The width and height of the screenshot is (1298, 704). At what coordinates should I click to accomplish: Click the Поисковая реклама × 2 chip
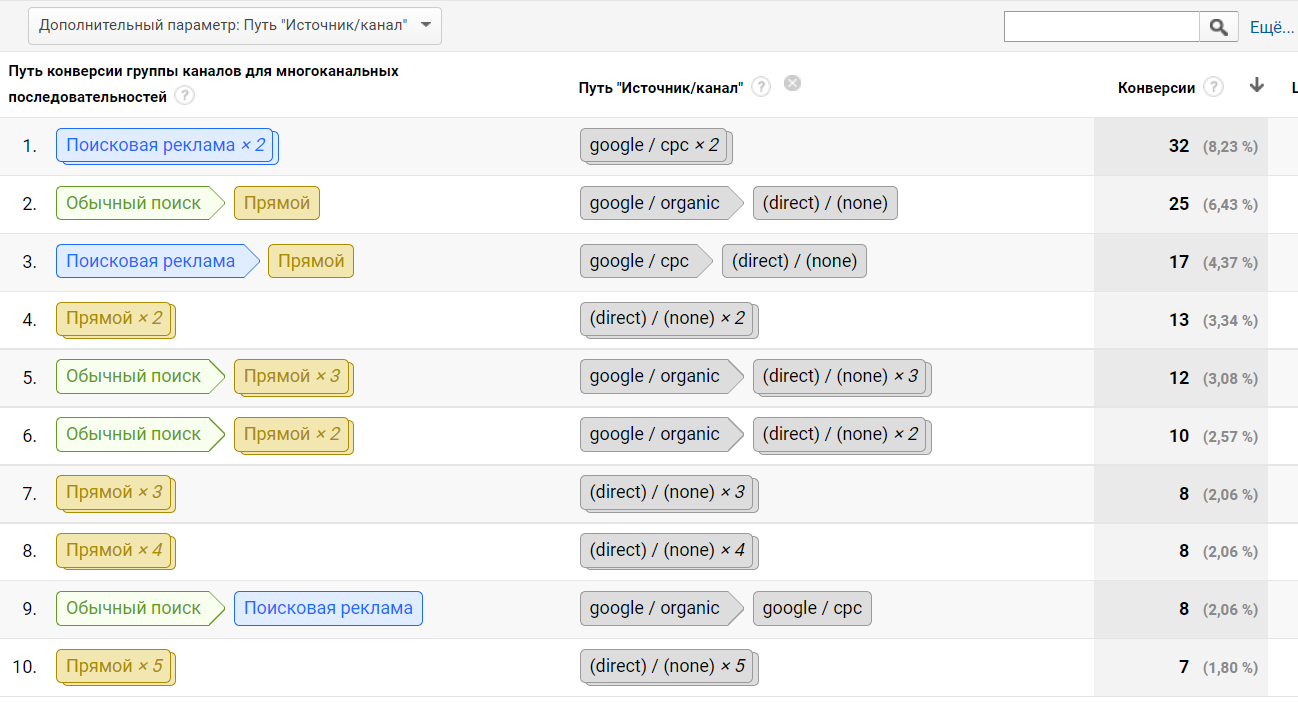[x=166, y=146]
